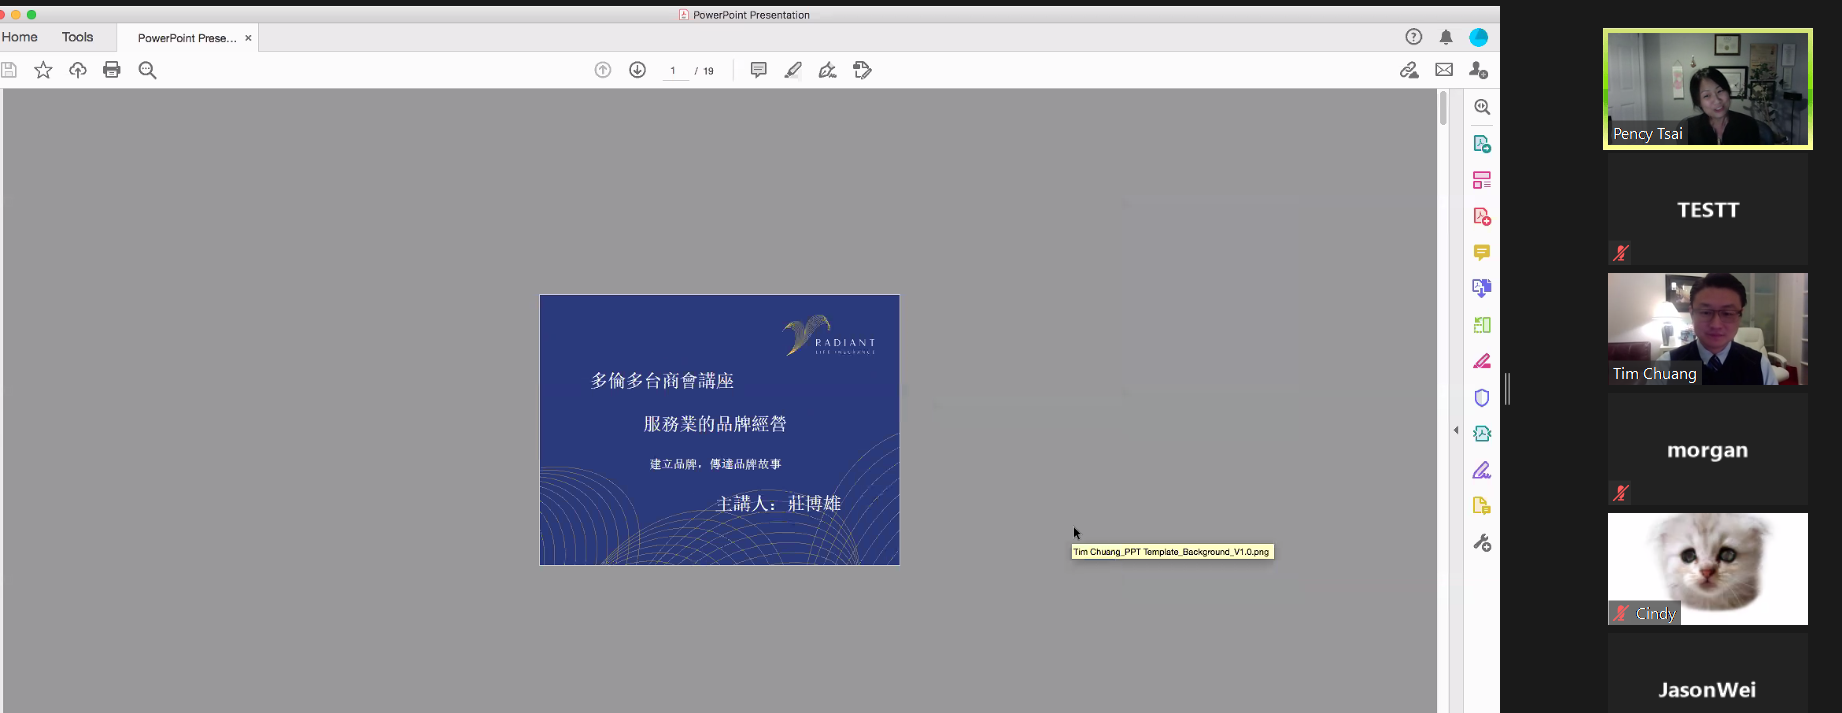1842x713 pixels.
Task: Click the page number input field
Action: (675, 71)
